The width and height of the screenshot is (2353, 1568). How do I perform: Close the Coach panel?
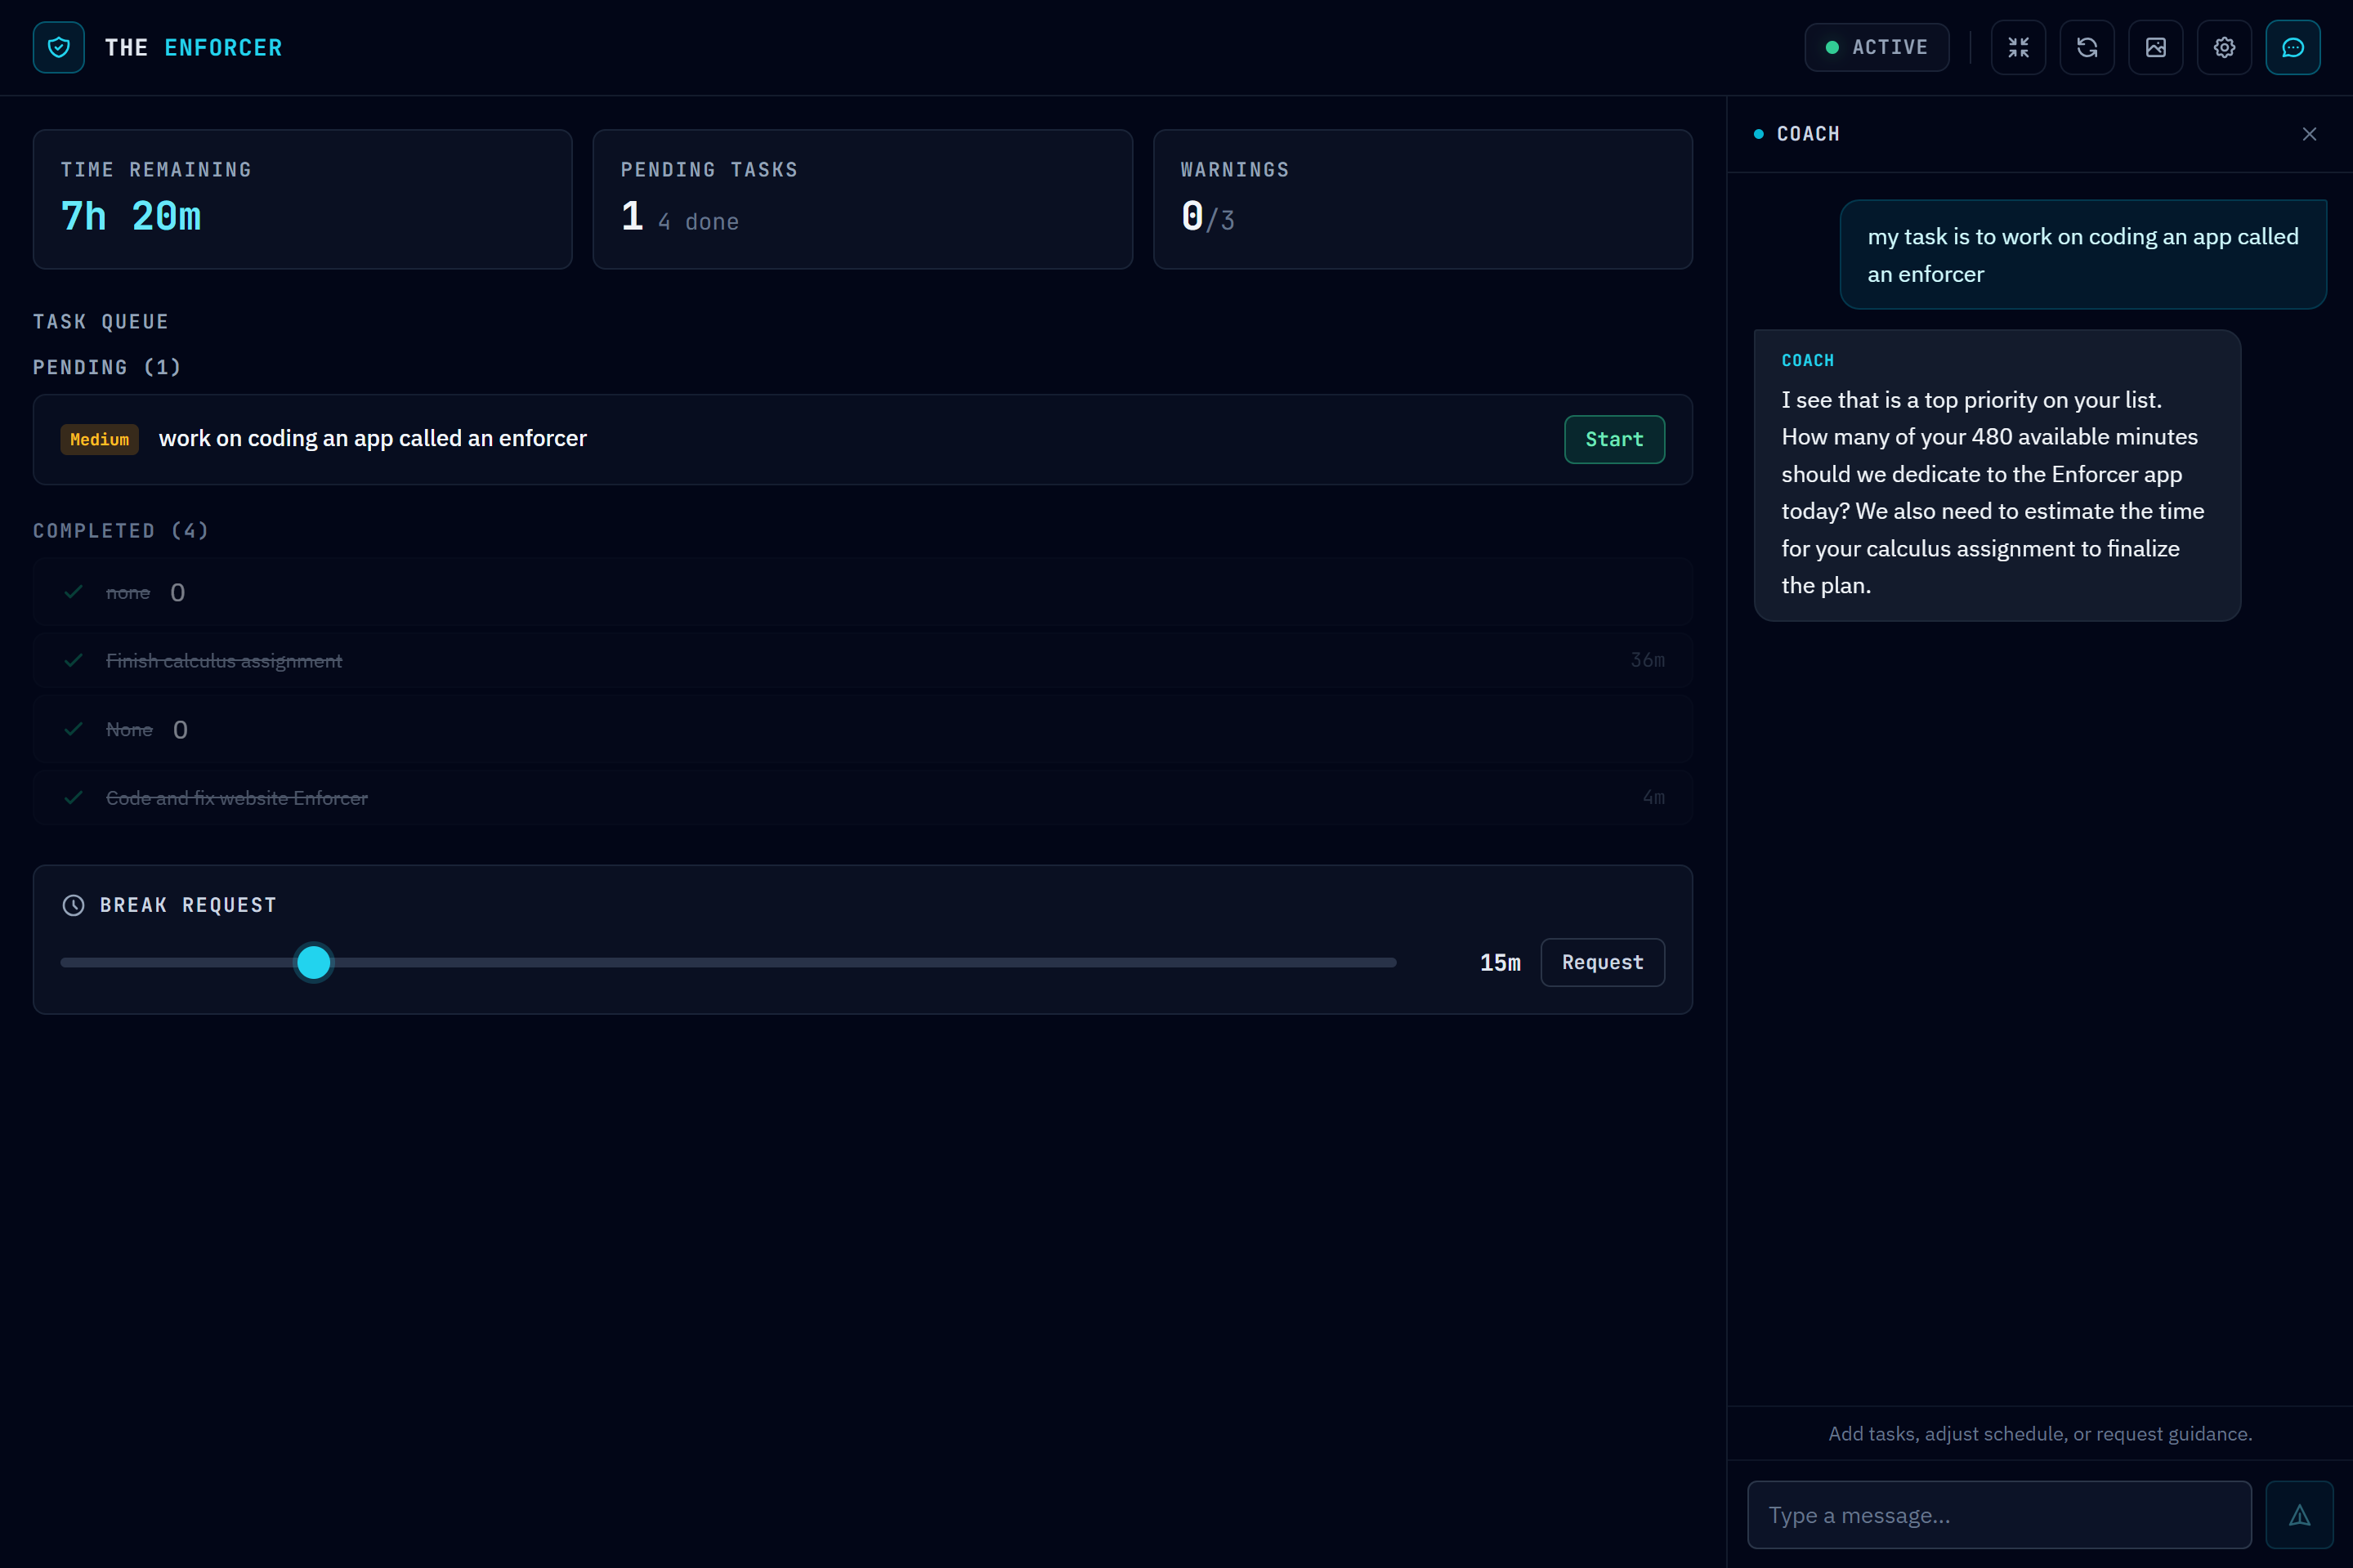[x=2308, y=134]
